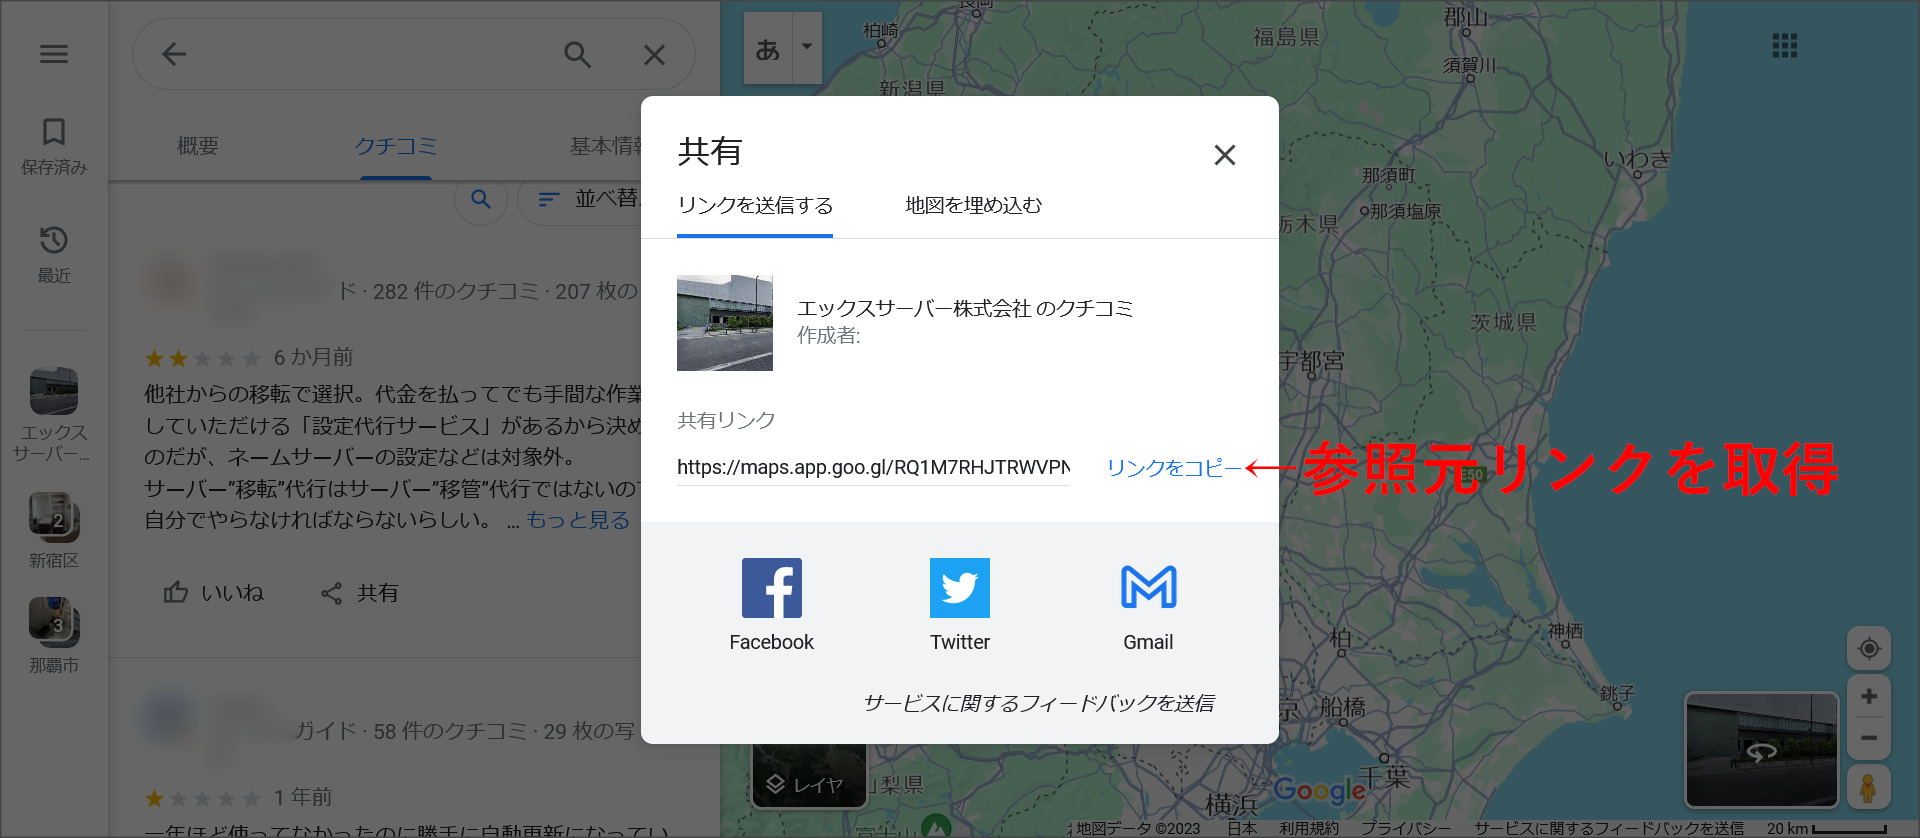Click reviewer info 58 件のクチコミ
The height and width of the screenshot is (838, 1920).
tap(450, 731)
